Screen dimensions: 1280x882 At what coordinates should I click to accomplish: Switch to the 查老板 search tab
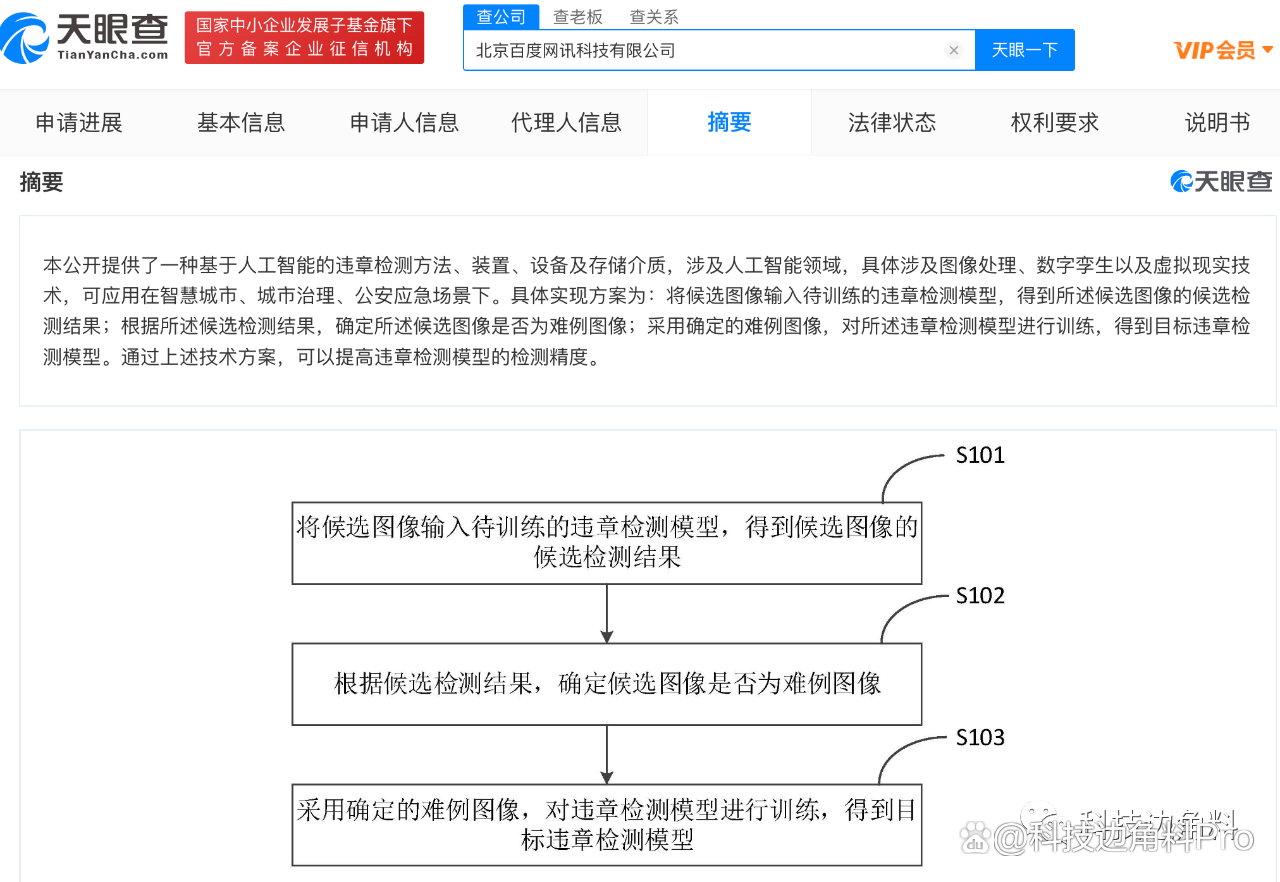point(578,17)
